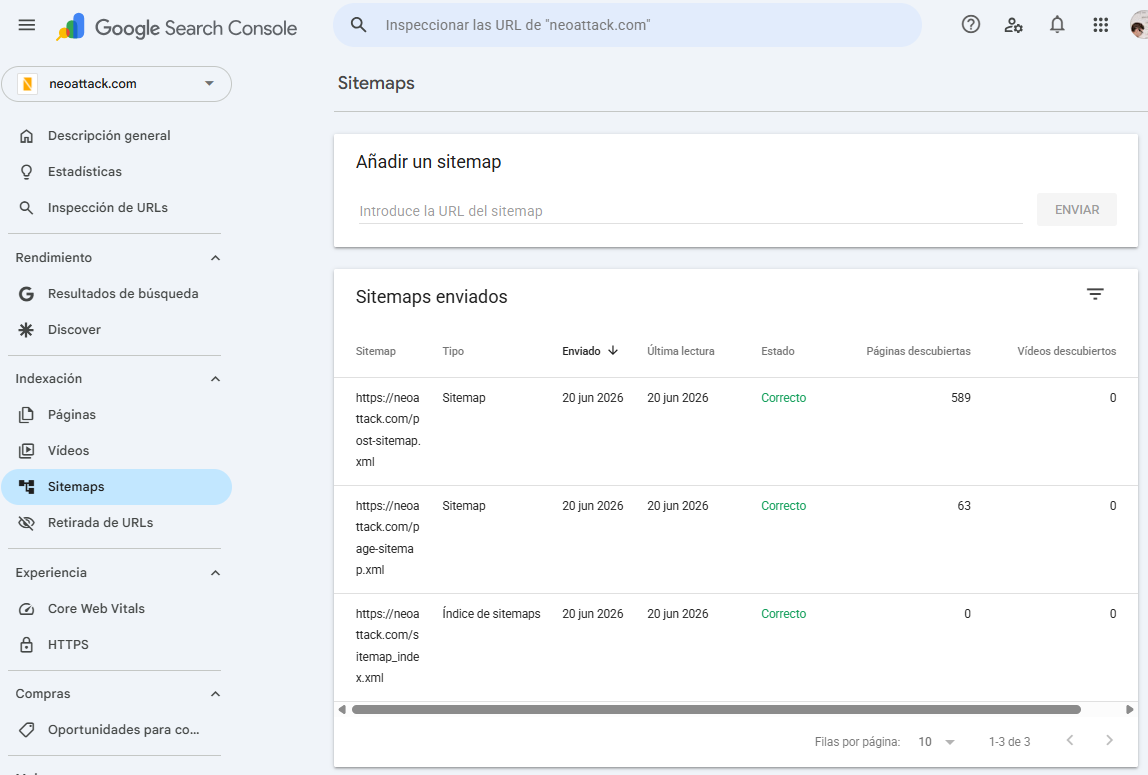
Task: Click the Google G icon for search results
Action: click(26, 293)
